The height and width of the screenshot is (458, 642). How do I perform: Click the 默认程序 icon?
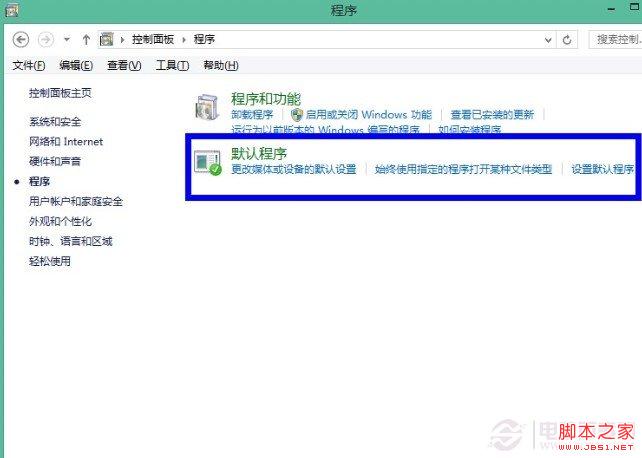click(x=208, y=162)
